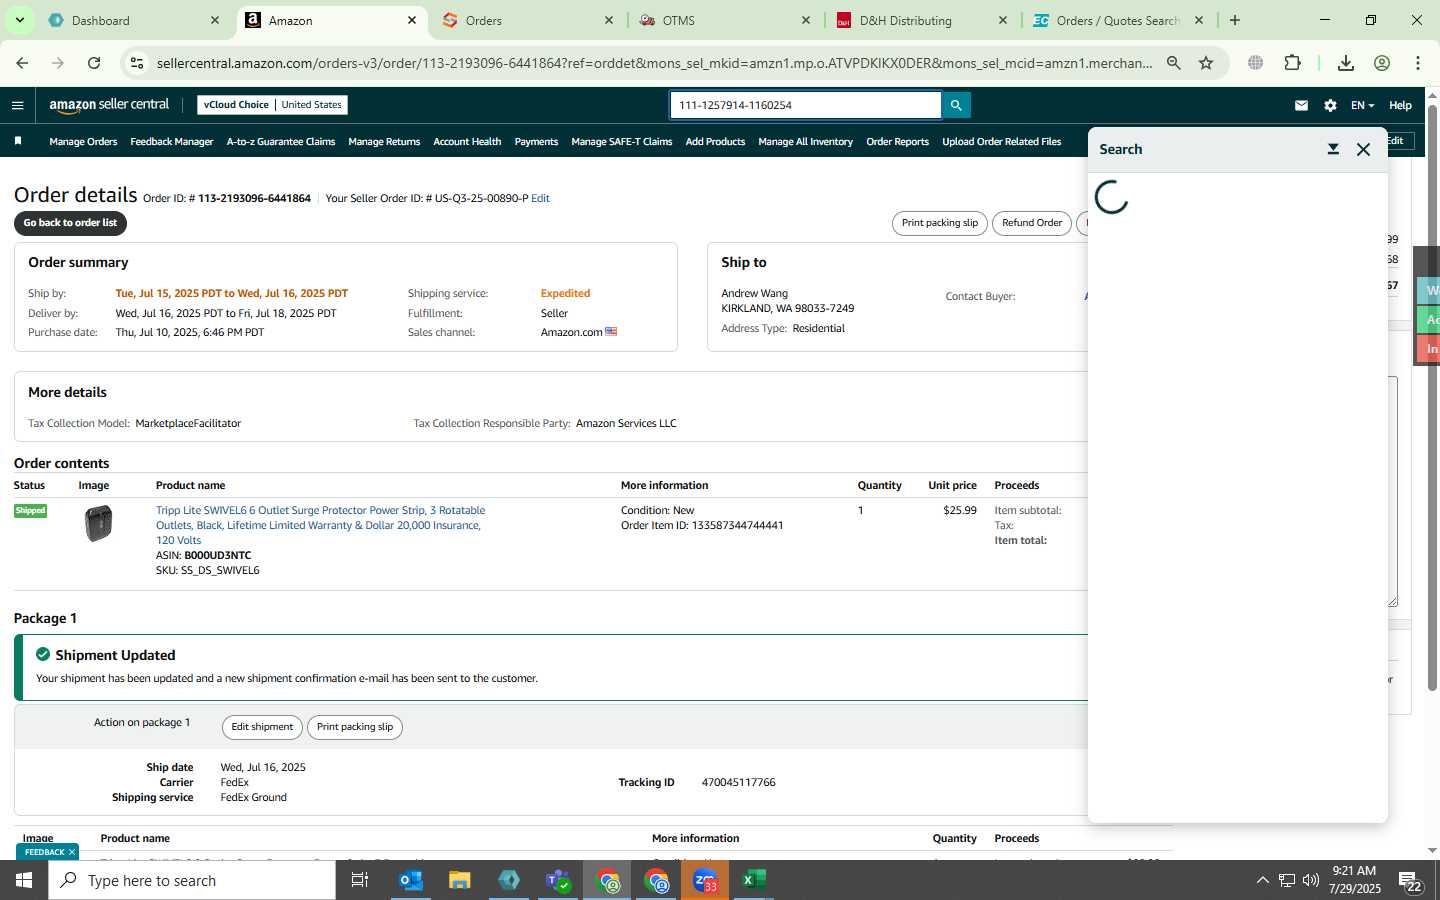This screenshot has height=900, width=1440.
Task: Bookmark this page with the star icon
Action: coord(1206,63)
